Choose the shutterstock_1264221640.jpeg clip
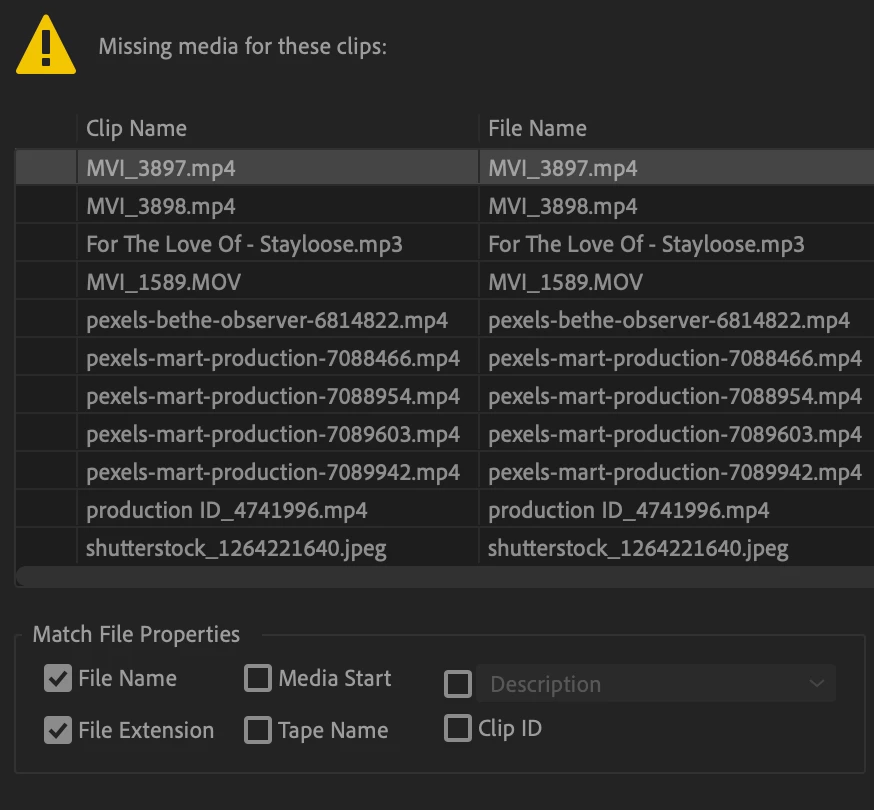The image size is (874, 810). pyautogui.click(x=236, y=548)
